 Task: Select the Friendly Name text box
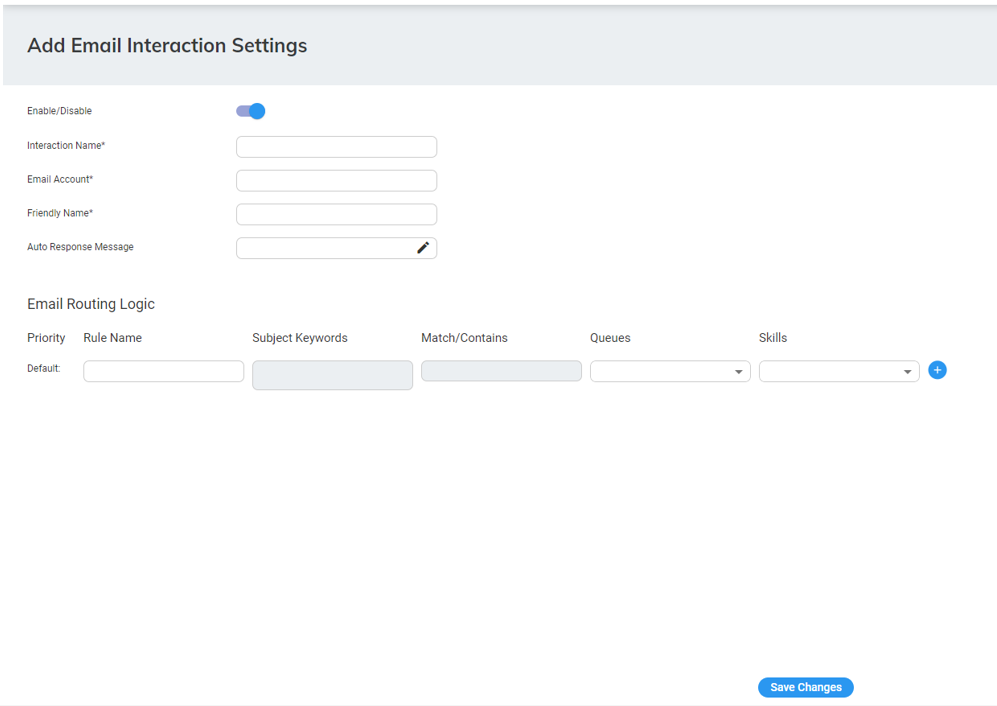click(336, 214)
